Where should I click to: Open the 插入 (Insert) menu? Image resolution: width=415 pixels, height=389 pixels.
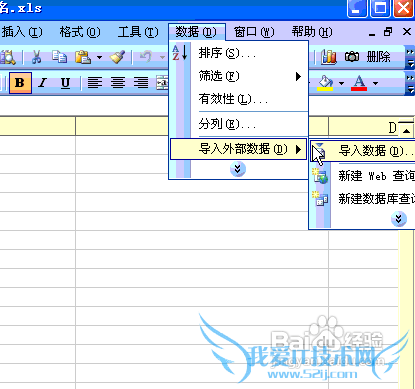(22, 32)
